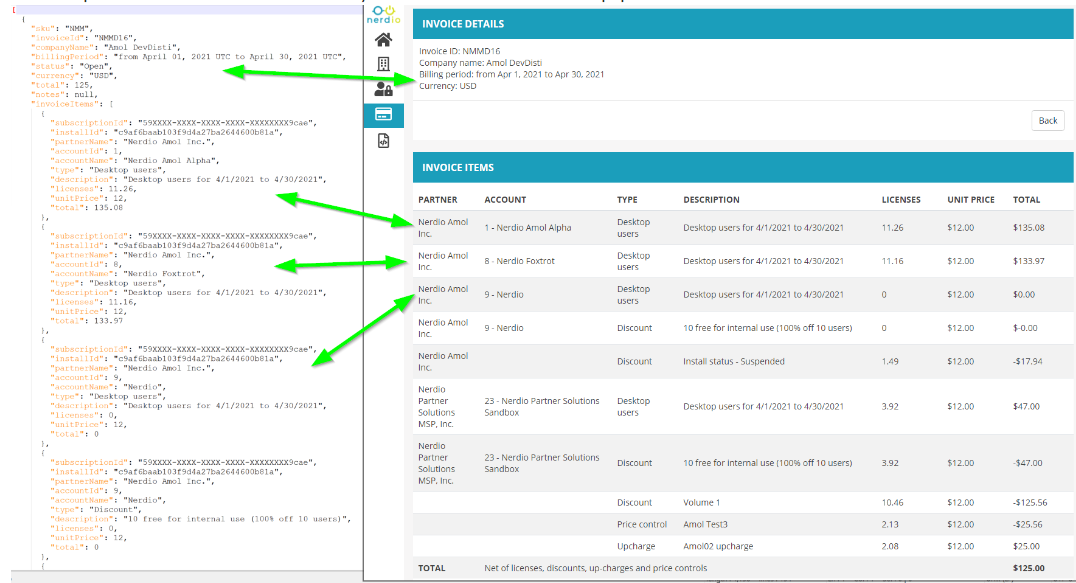Viewport: 1076px width, 583px height.
Task: Click total cell '-$125.56'
Action: 1030,503
